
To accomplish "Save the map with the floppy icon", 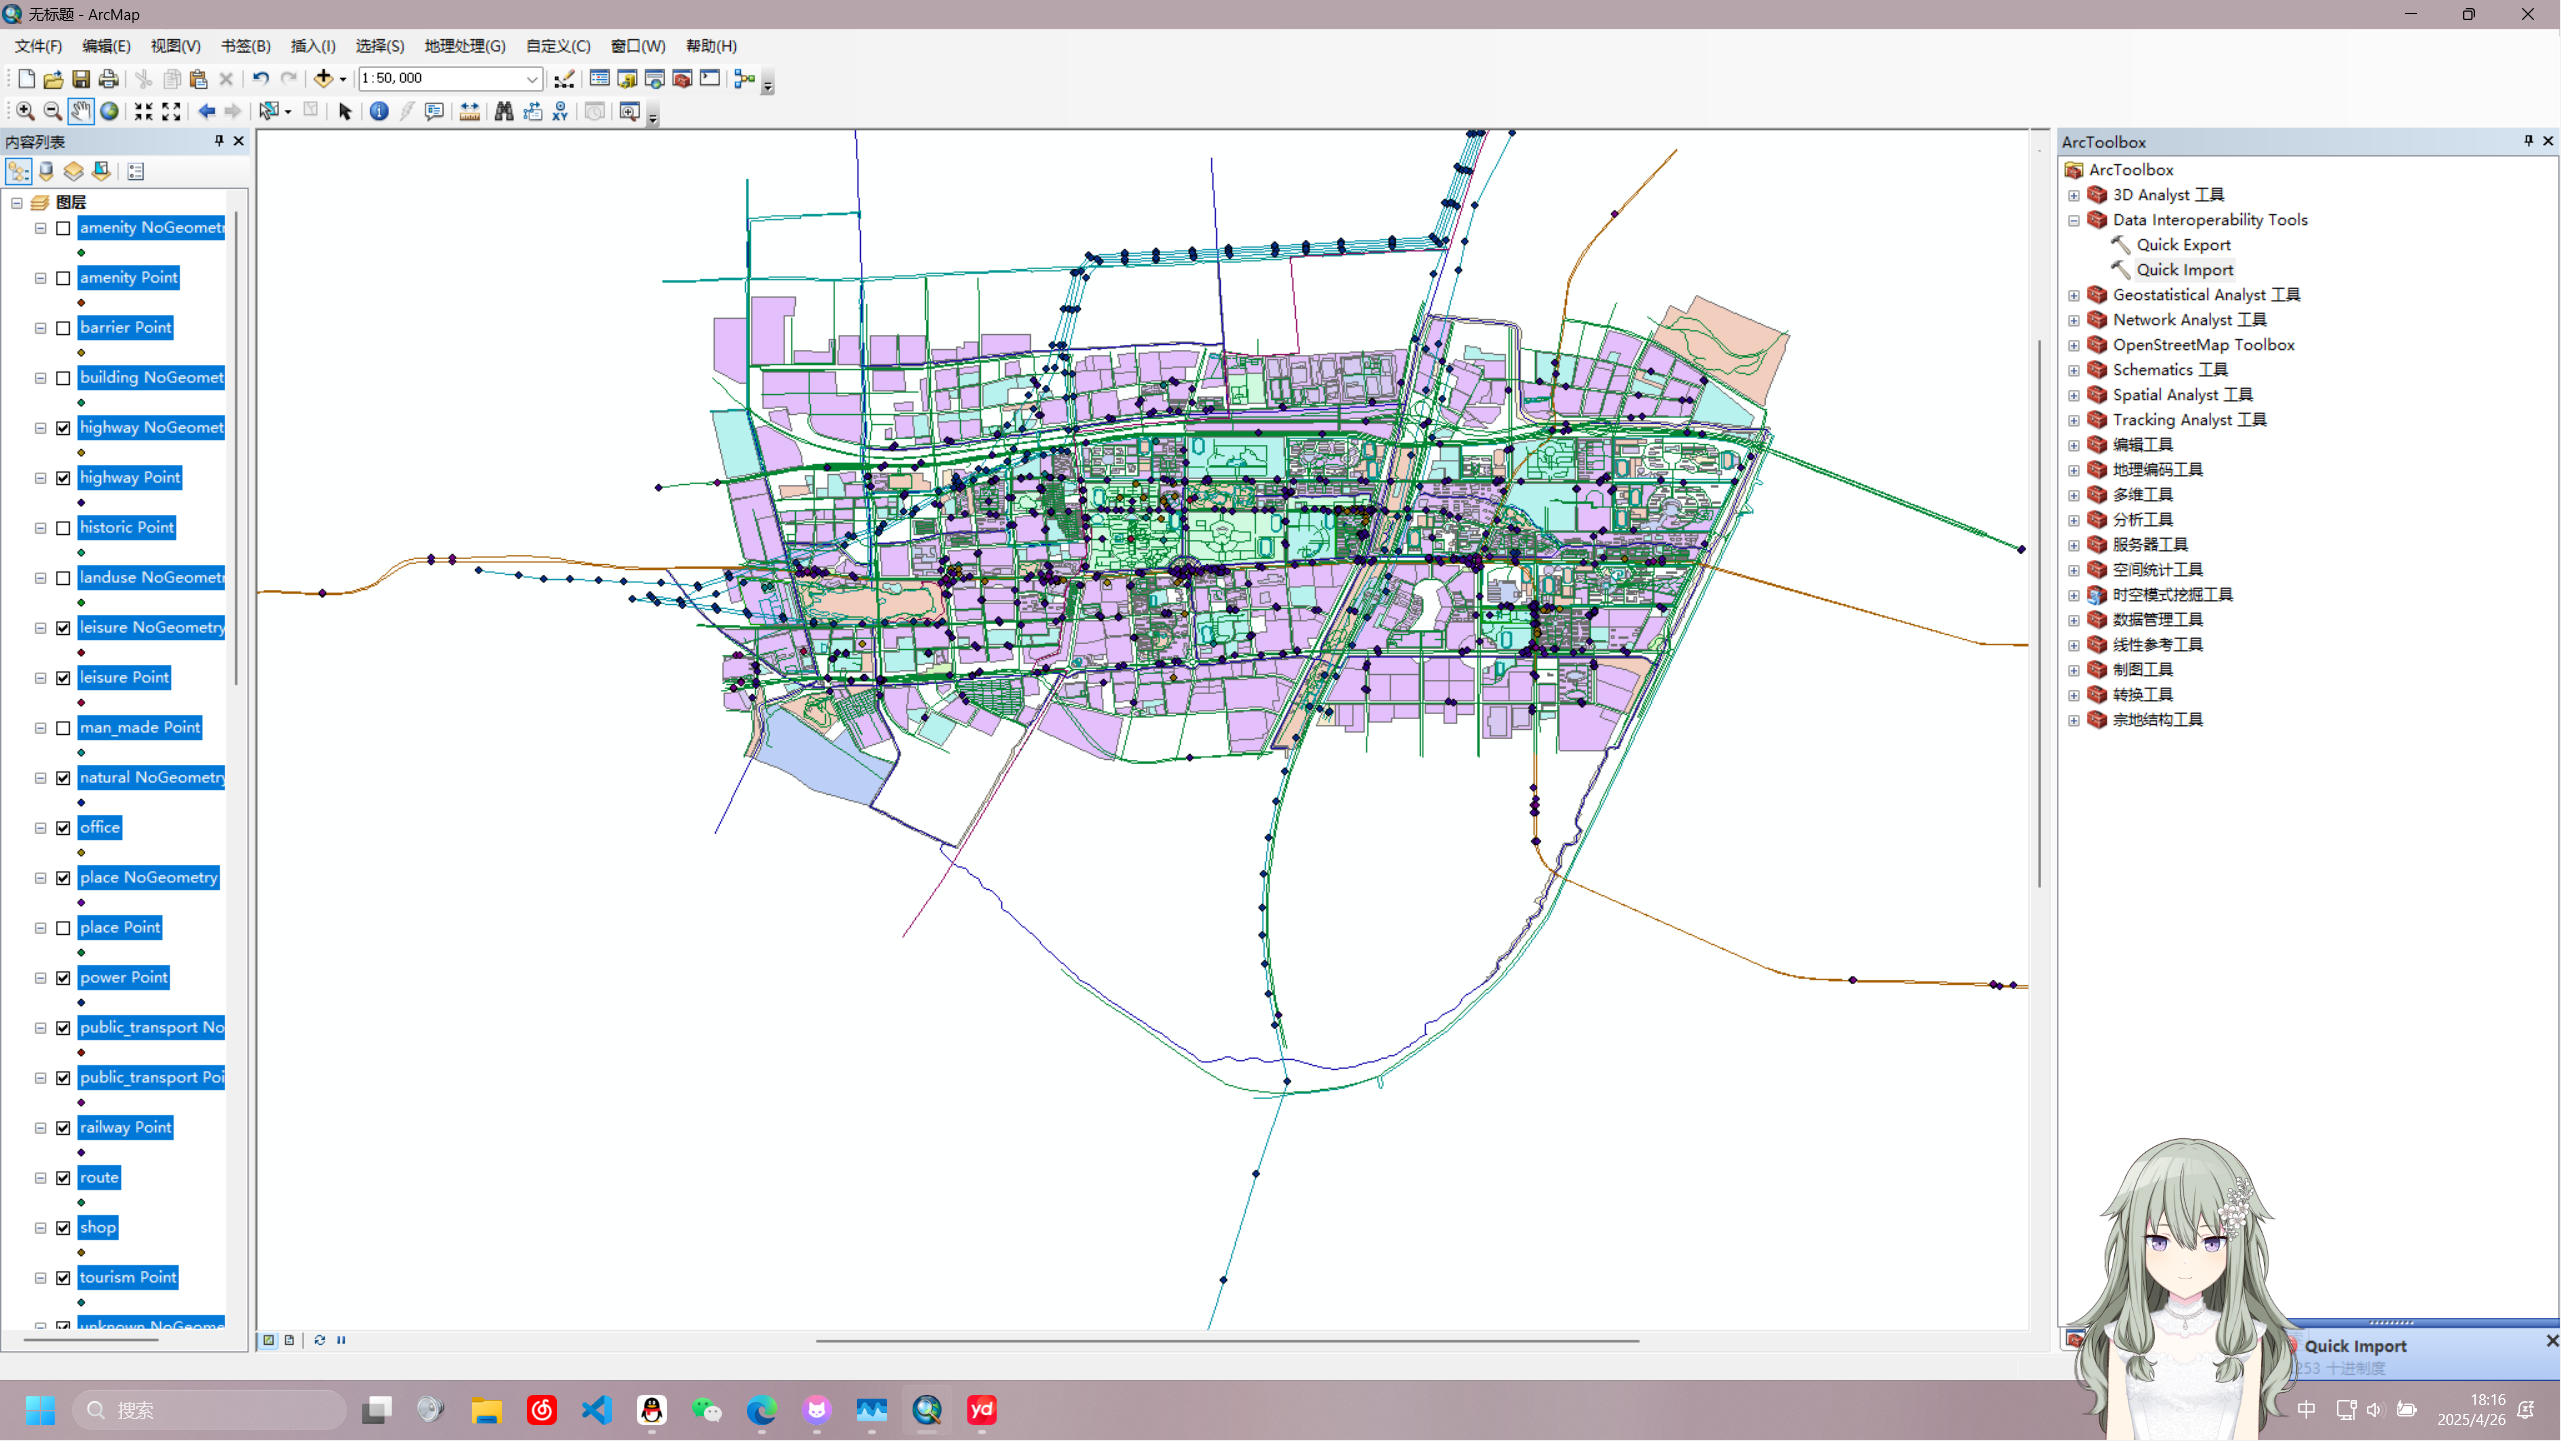I will pyautogui.click(x=81, y=78).
